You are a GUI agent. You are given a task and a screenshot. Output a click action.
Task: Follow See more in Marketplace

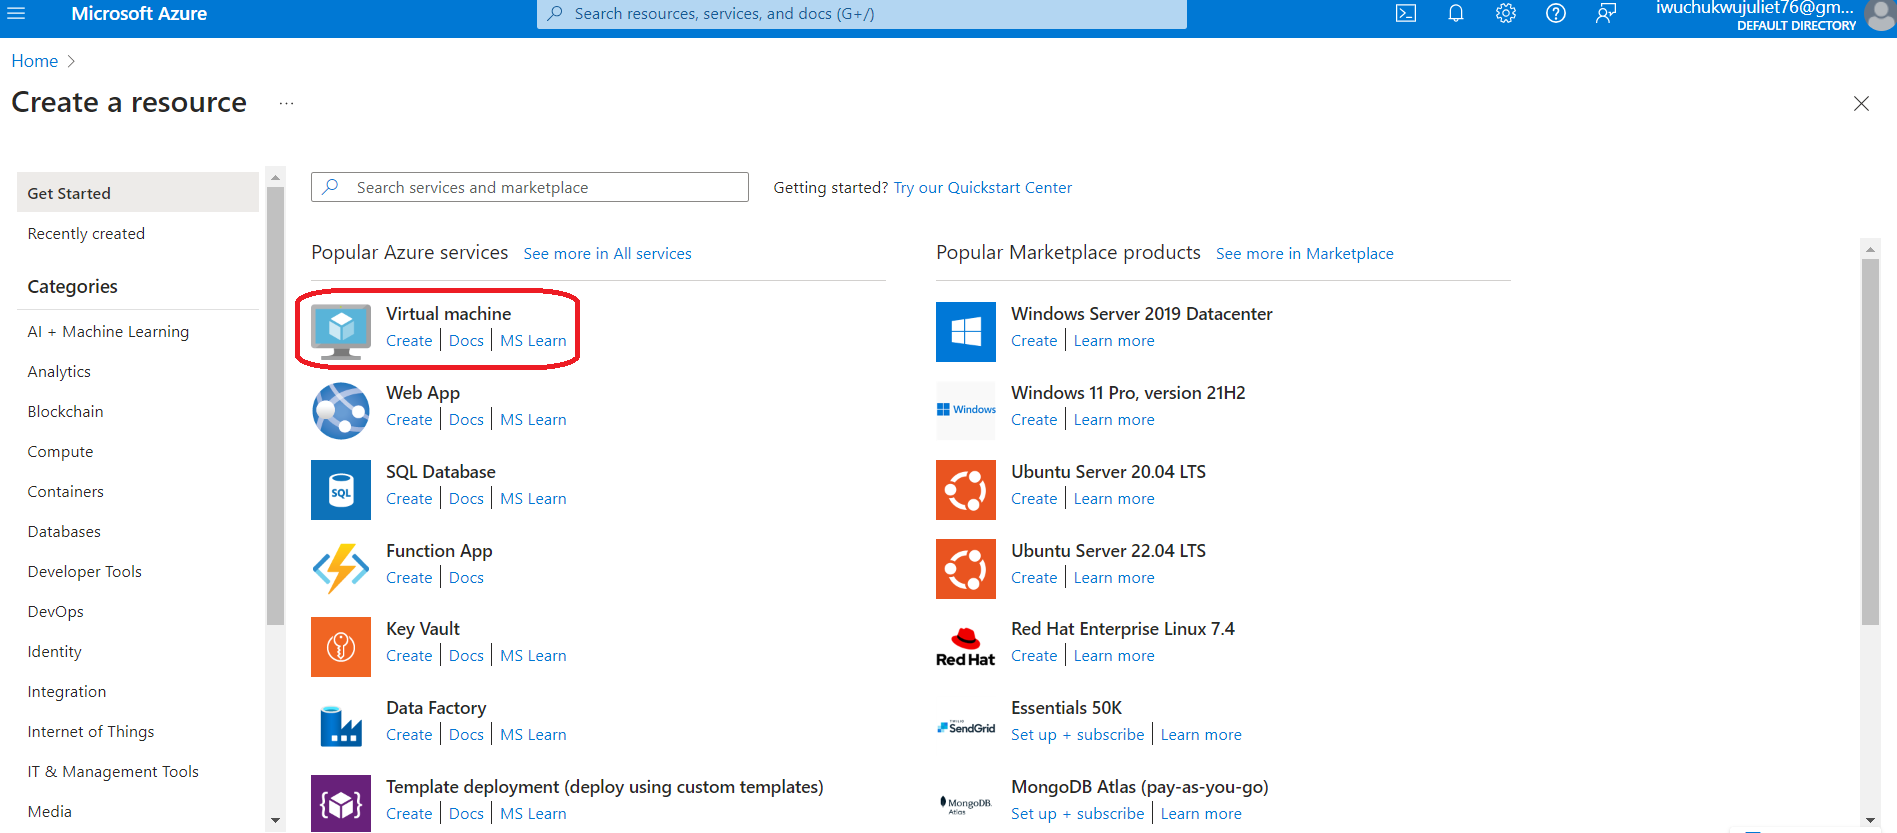[x=1304, y=254]
